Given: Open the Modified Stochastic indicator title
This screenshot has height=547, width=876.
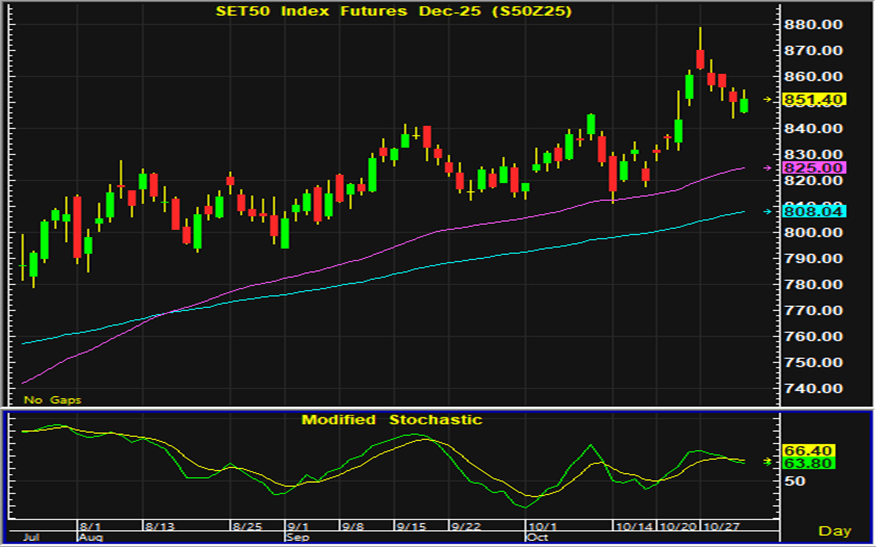Looking at the screenshot, I should coord(391,420).
